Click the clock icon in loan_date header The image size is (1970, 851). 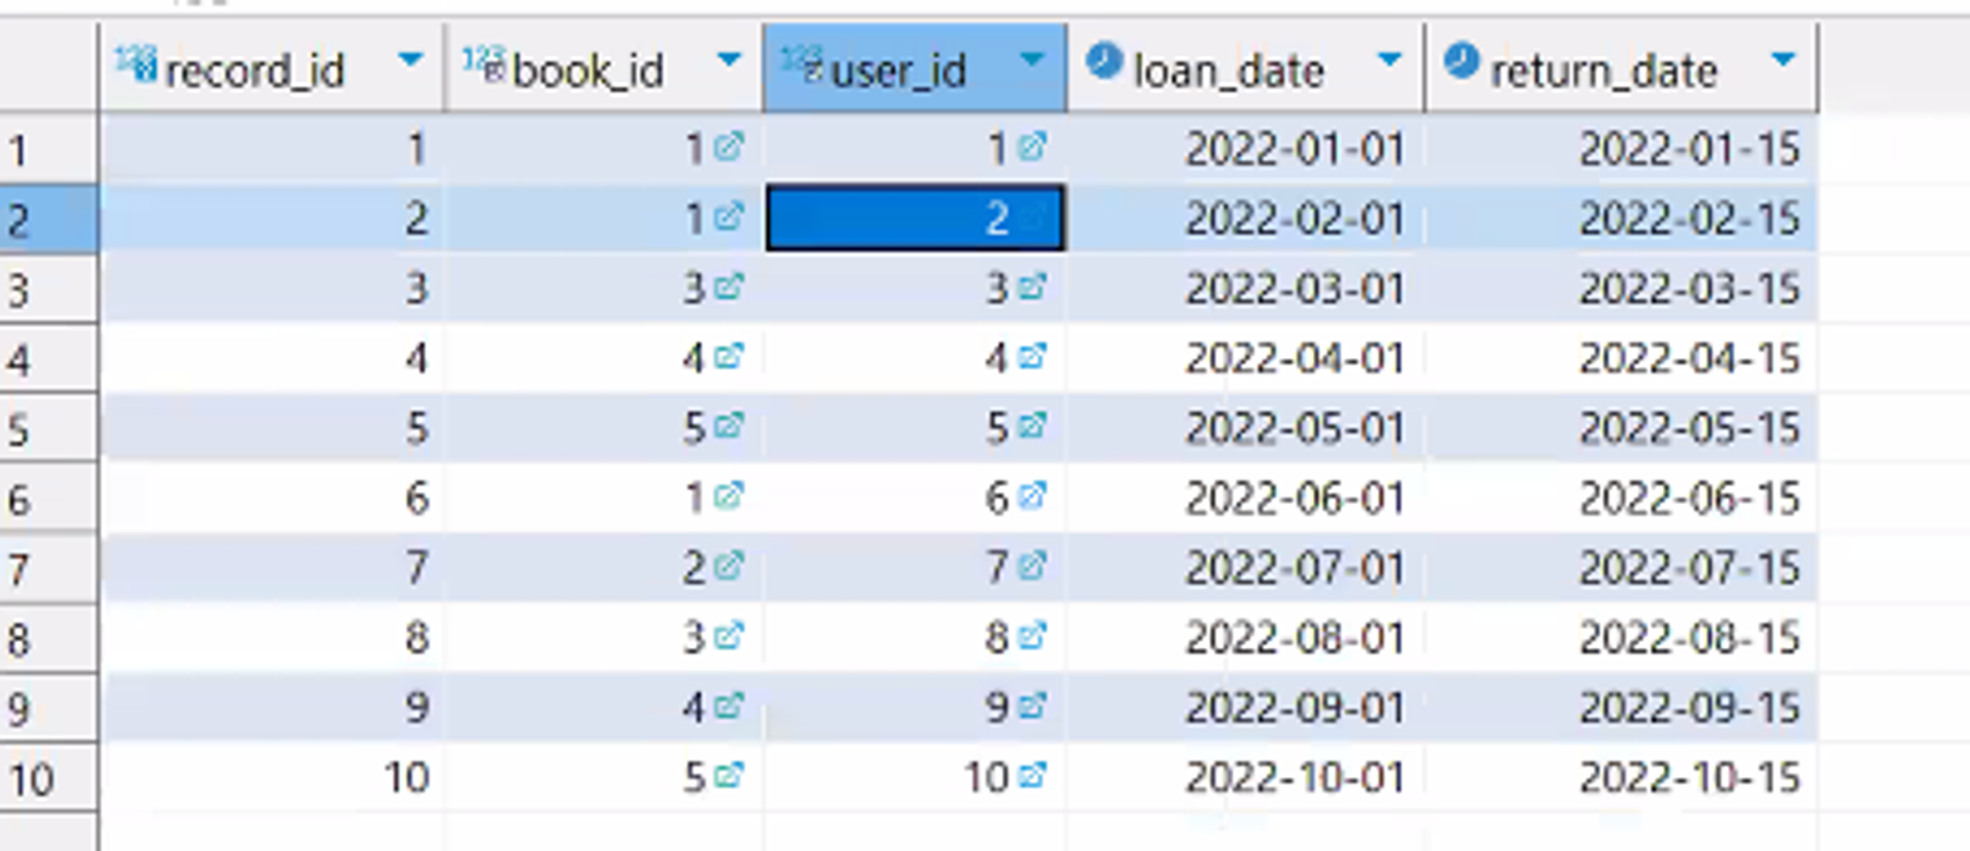click(1104, 61)
